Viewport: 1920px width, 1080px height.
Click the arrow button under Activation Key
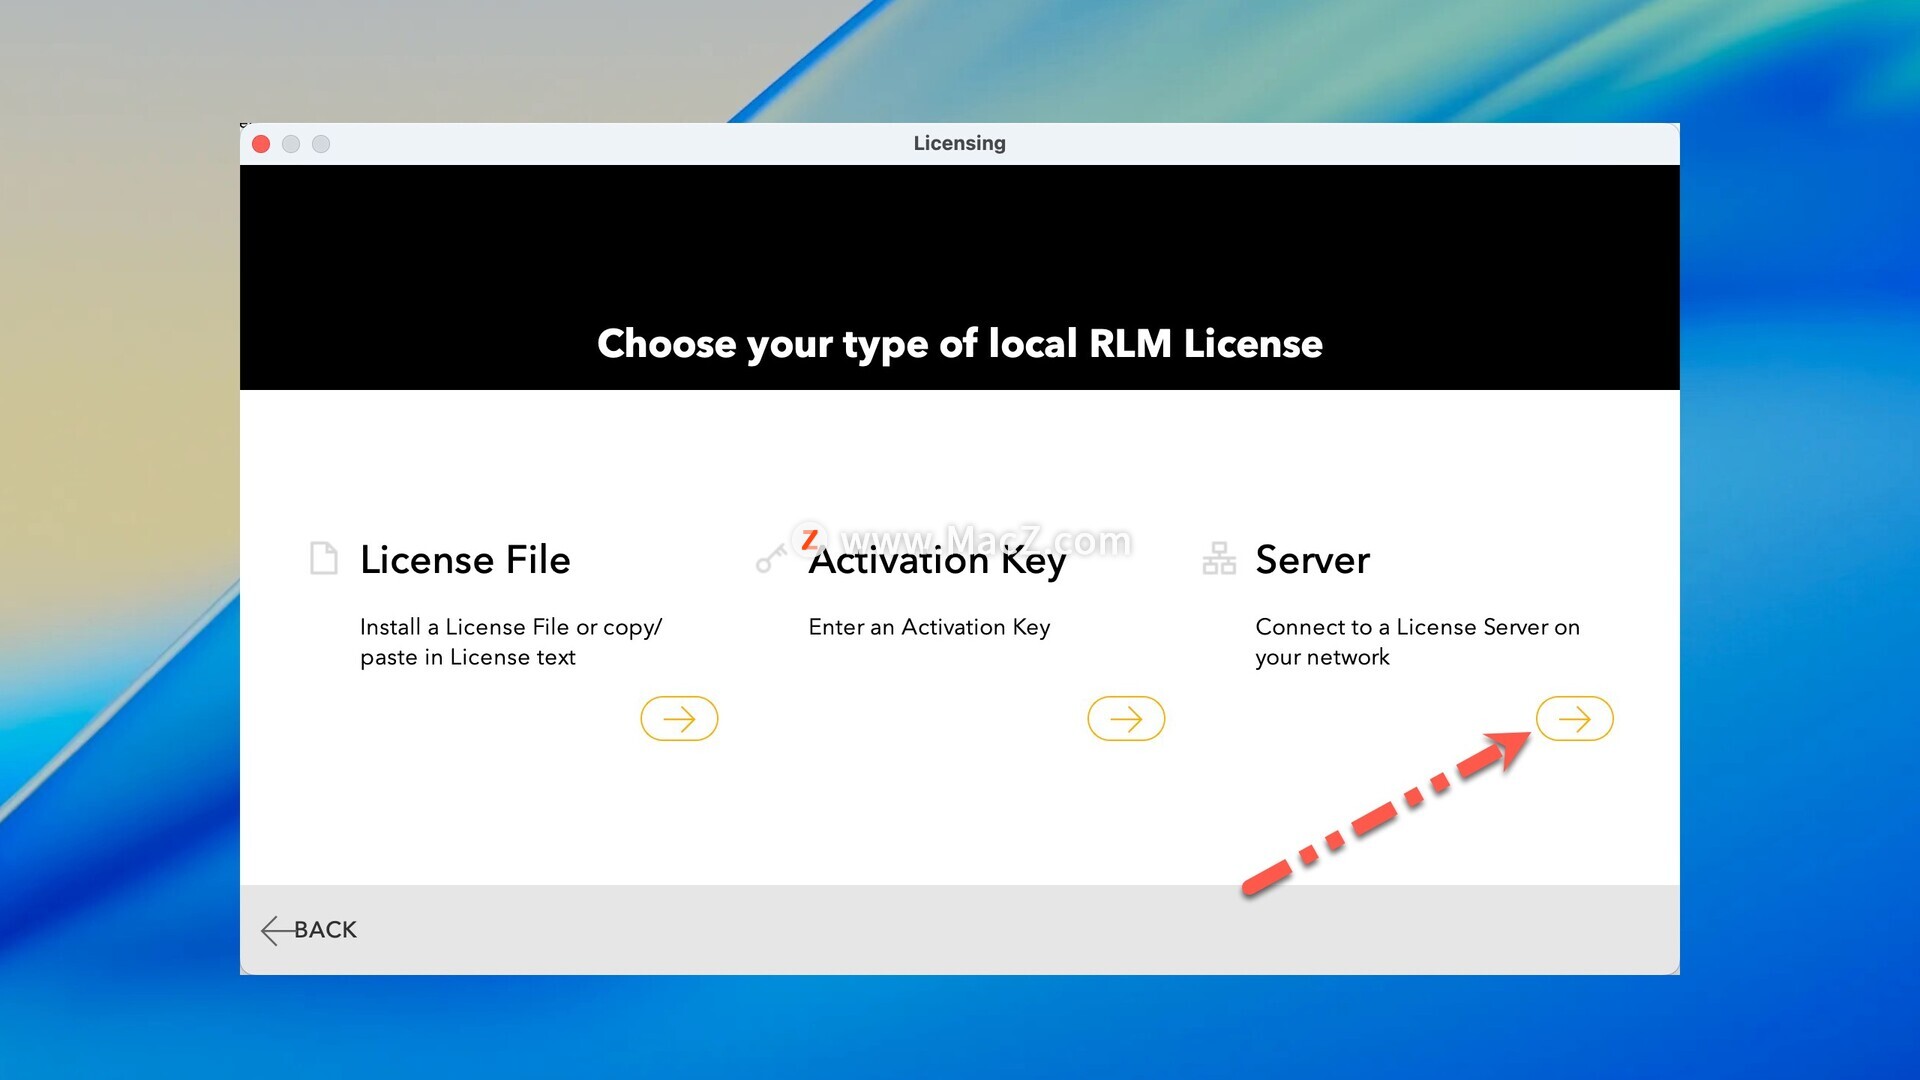pos(1126,718)
